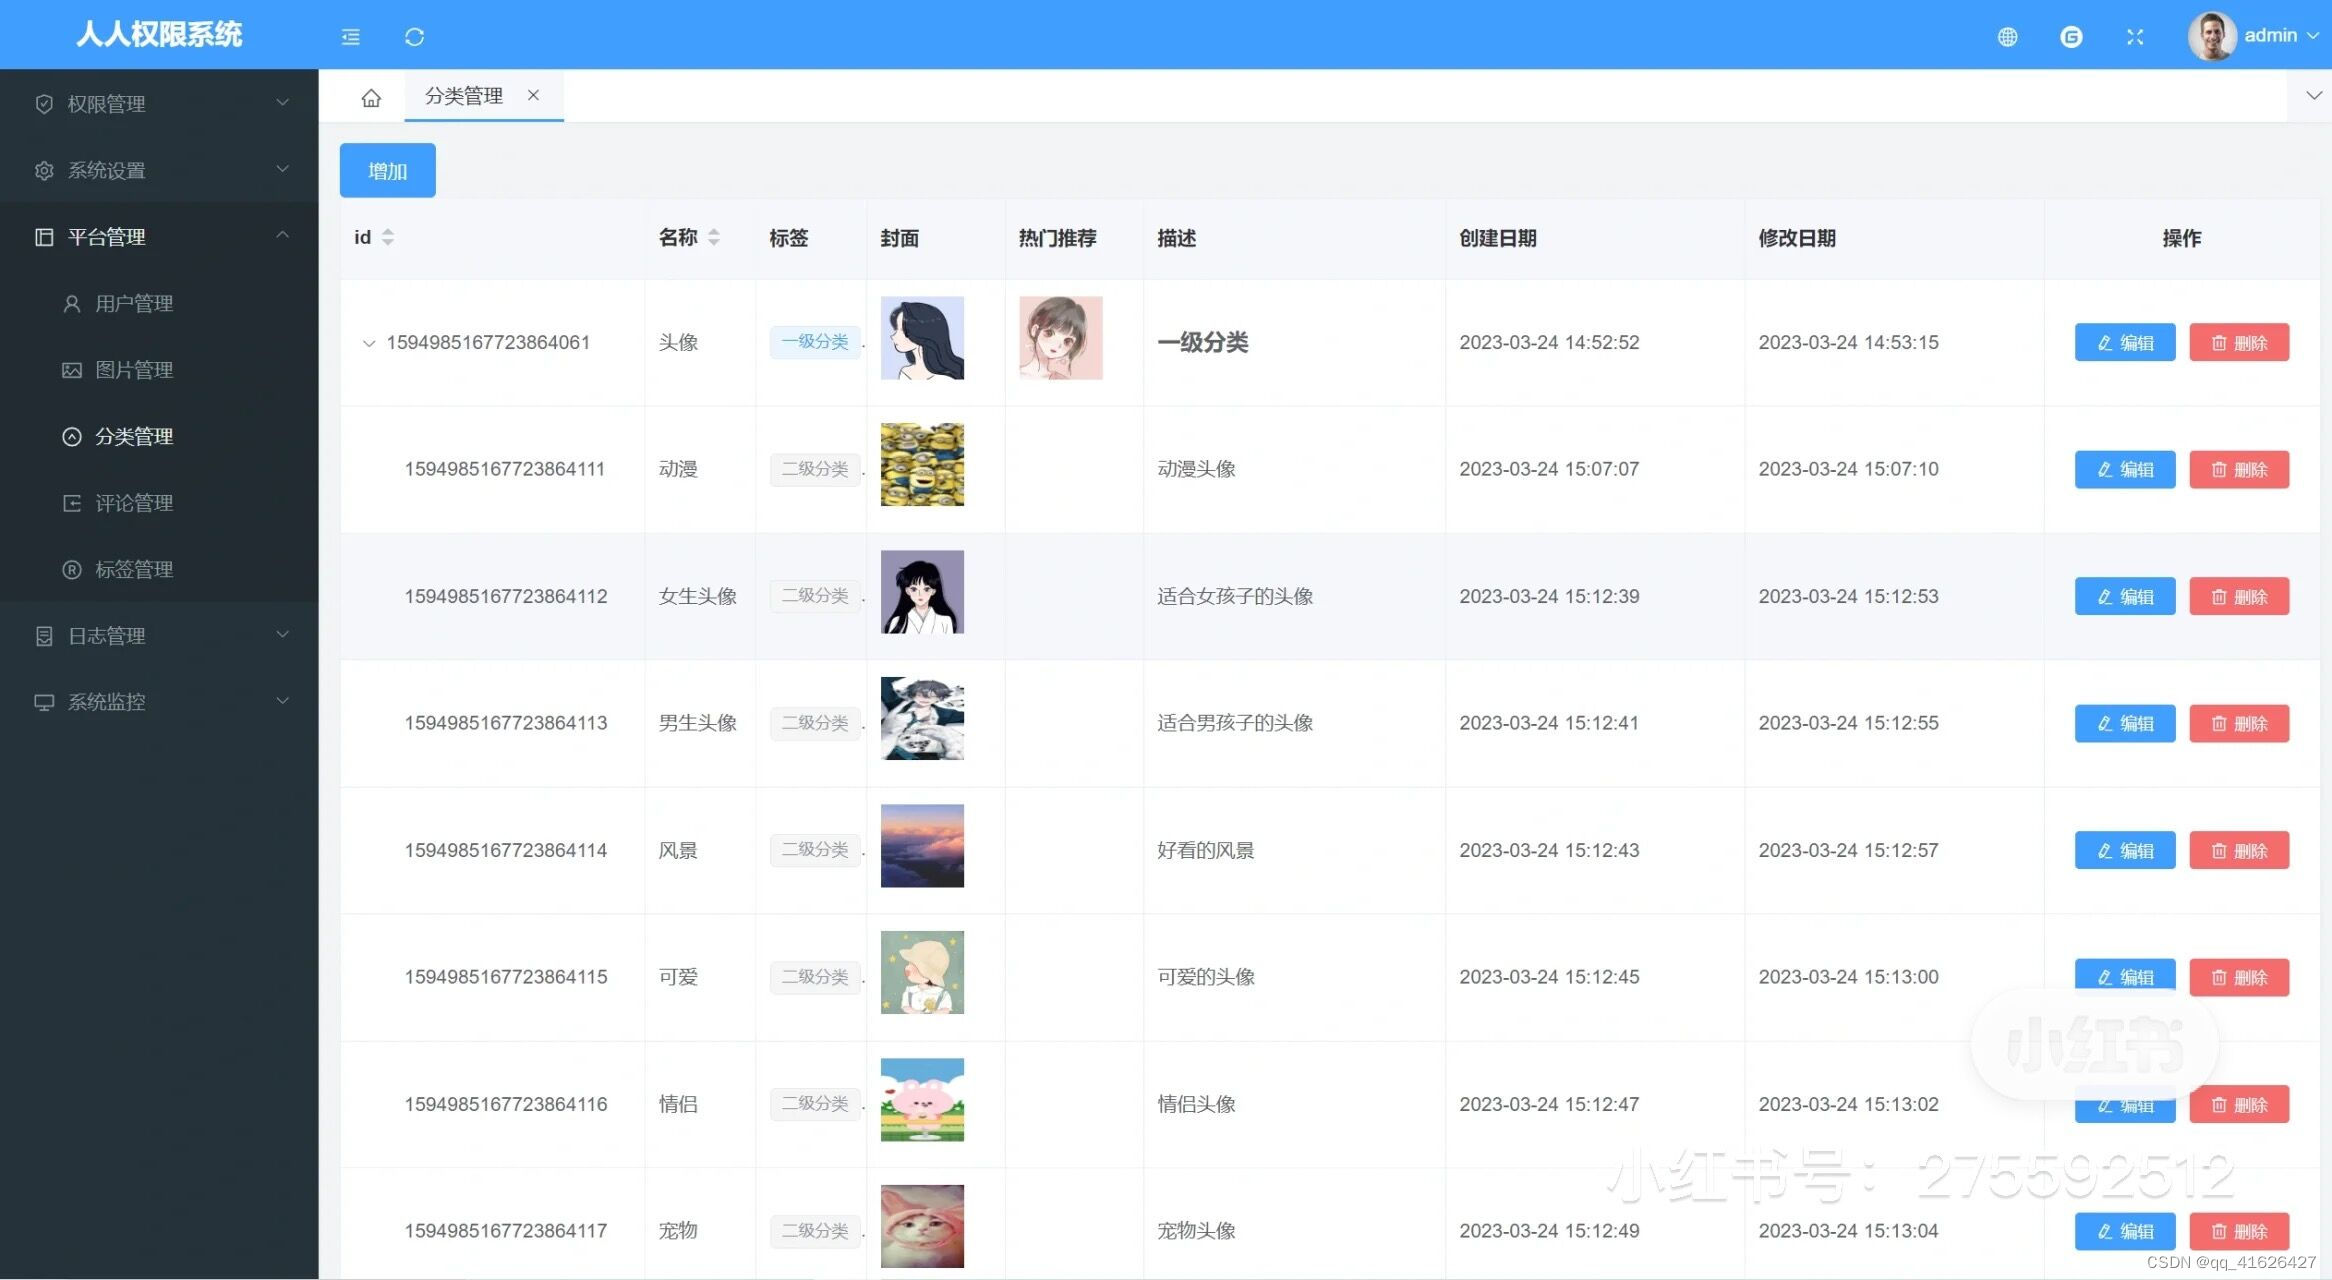
Task: Toggle fullscreen mode icon
Action: click(2135, 37)
